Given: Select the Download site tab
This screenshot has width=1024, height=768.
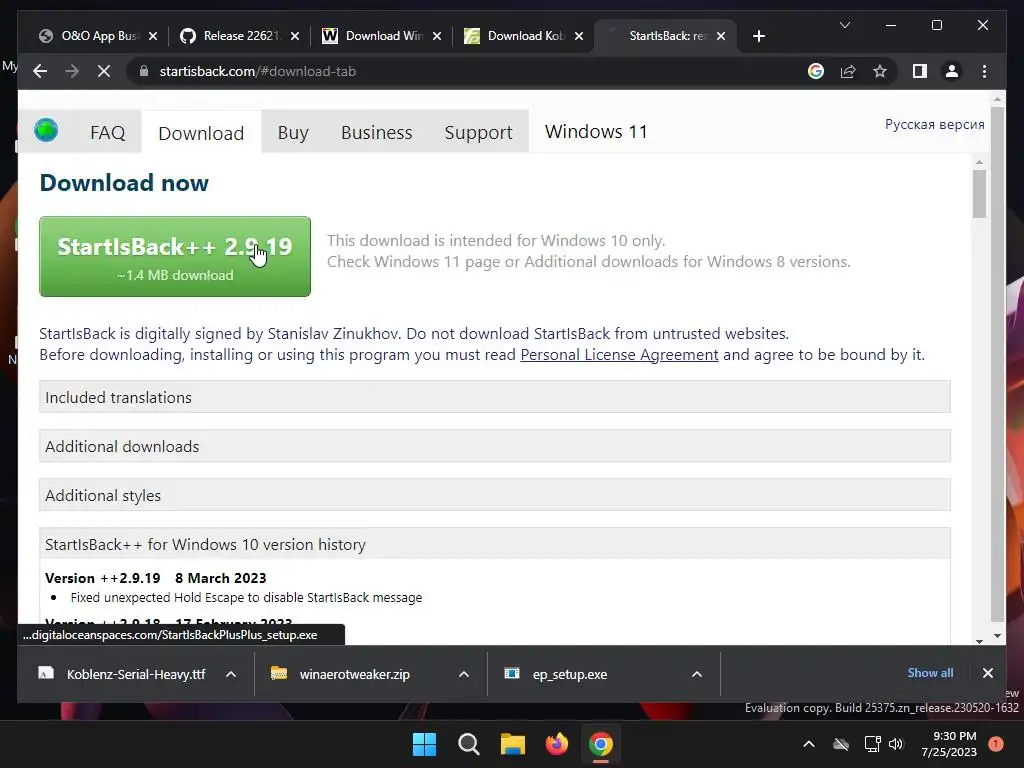Looking at the screenshot, I should click(x=201, y=133).
